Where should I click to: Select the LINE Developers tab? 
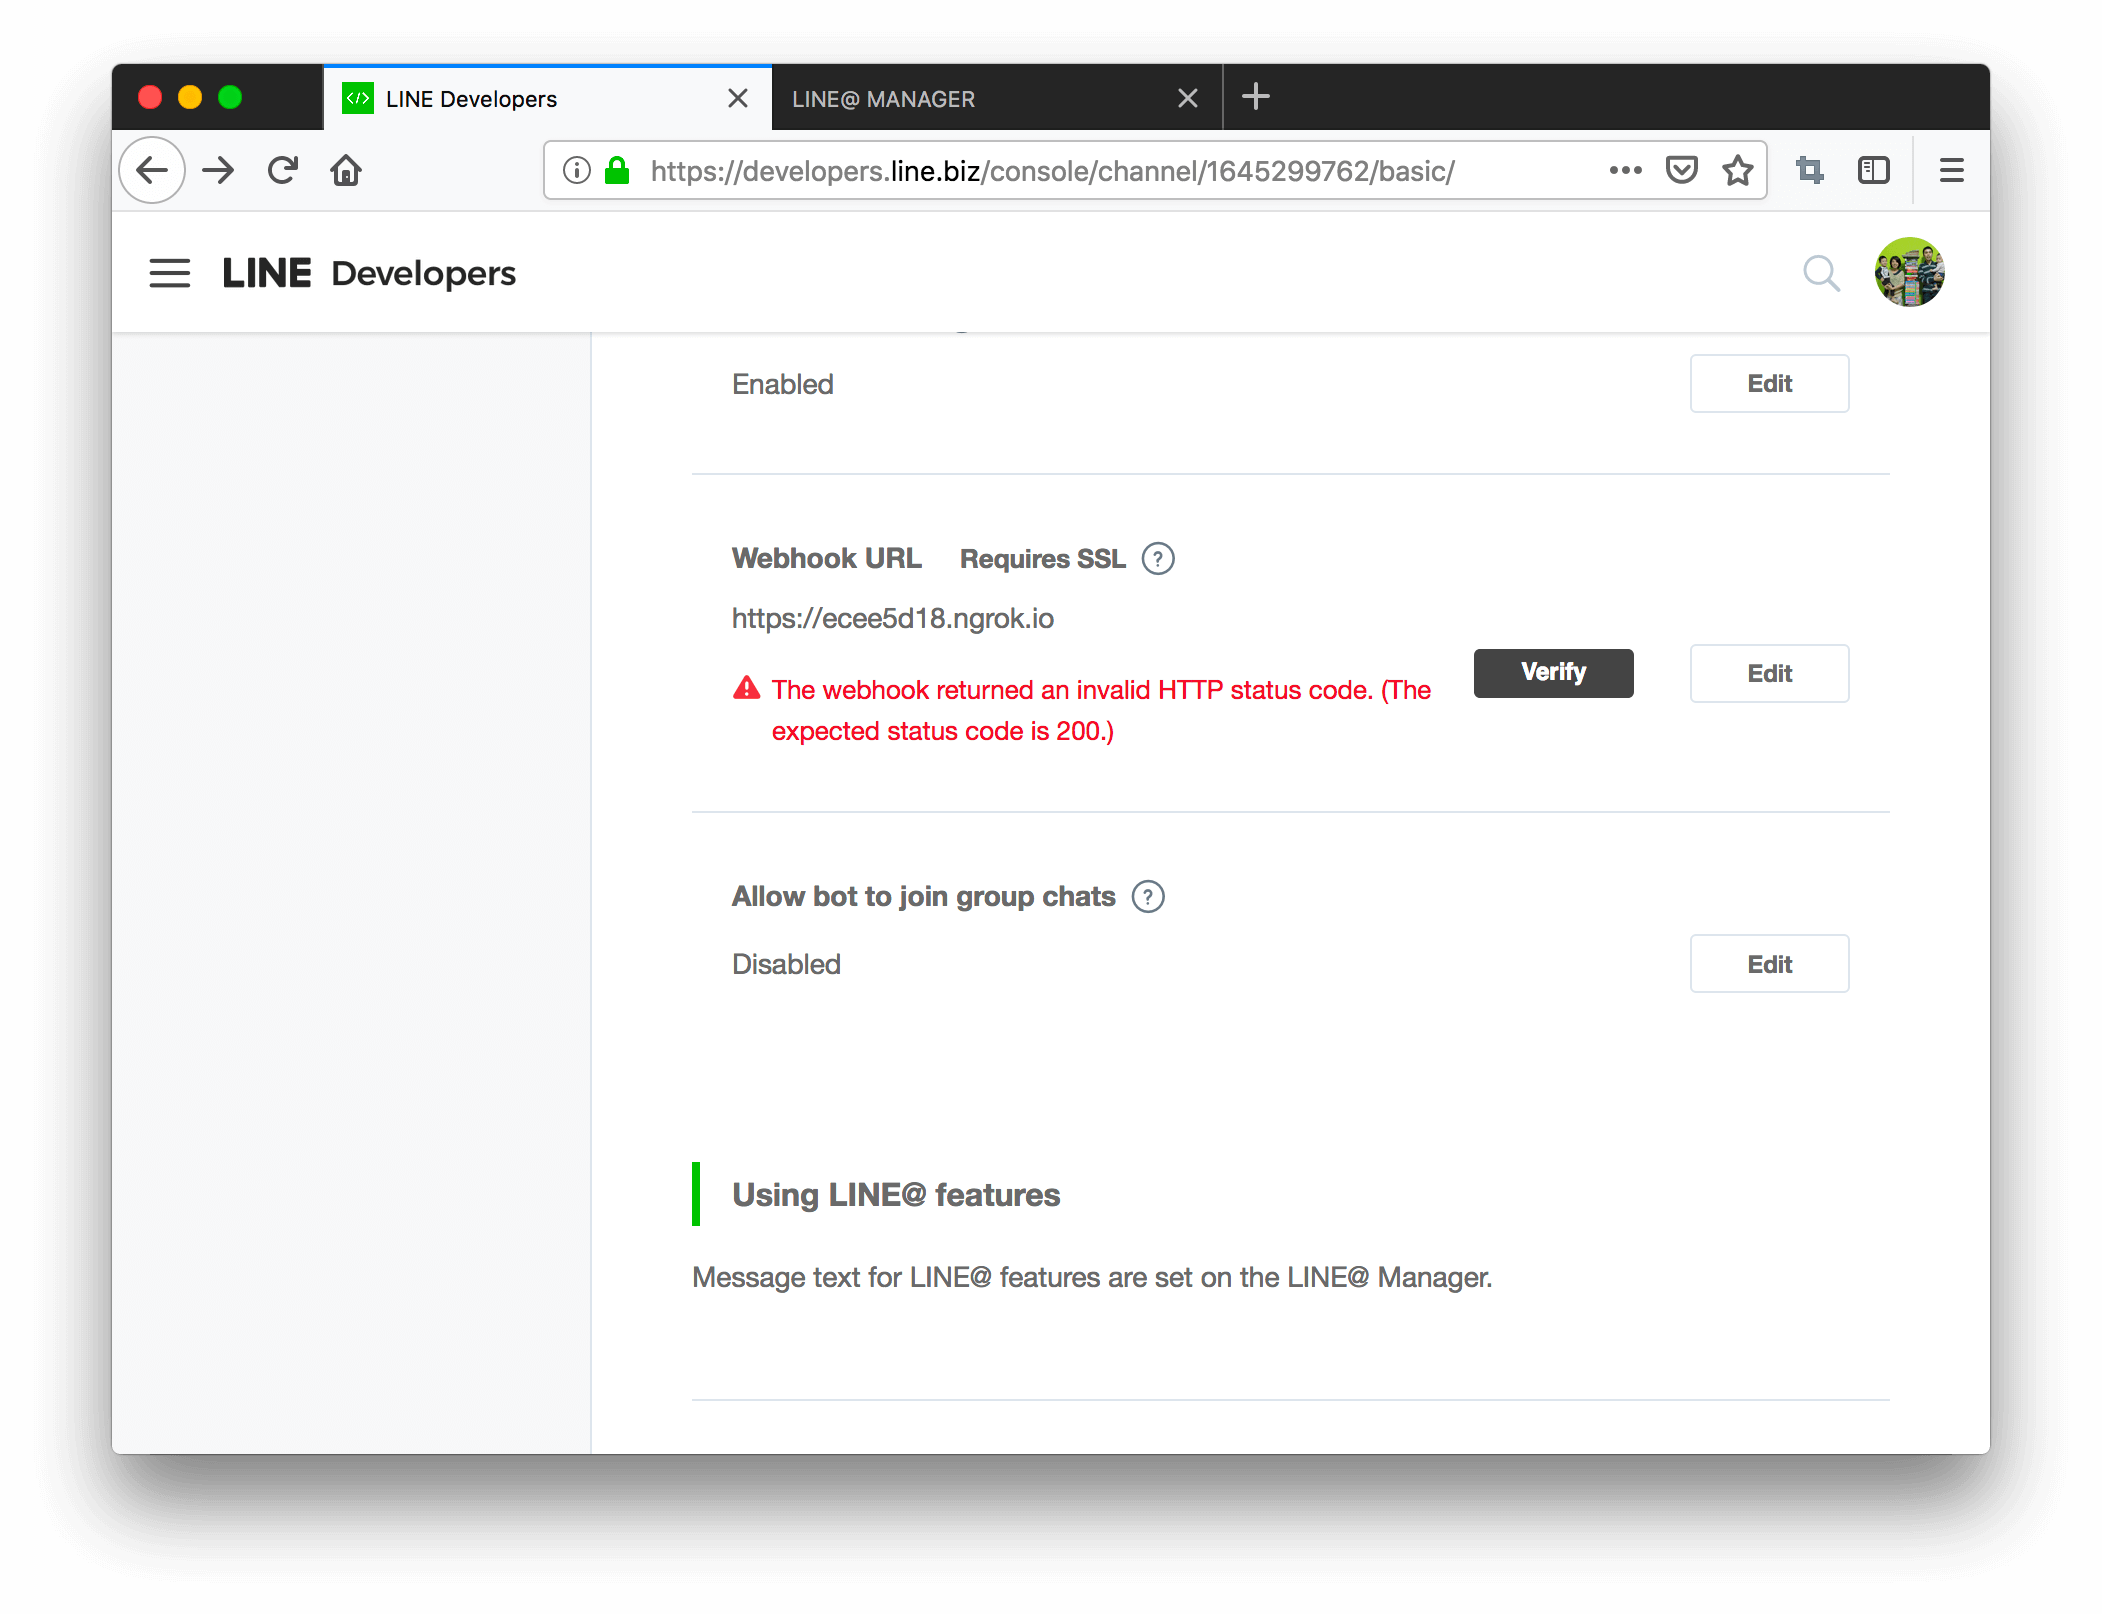(547, 98)
